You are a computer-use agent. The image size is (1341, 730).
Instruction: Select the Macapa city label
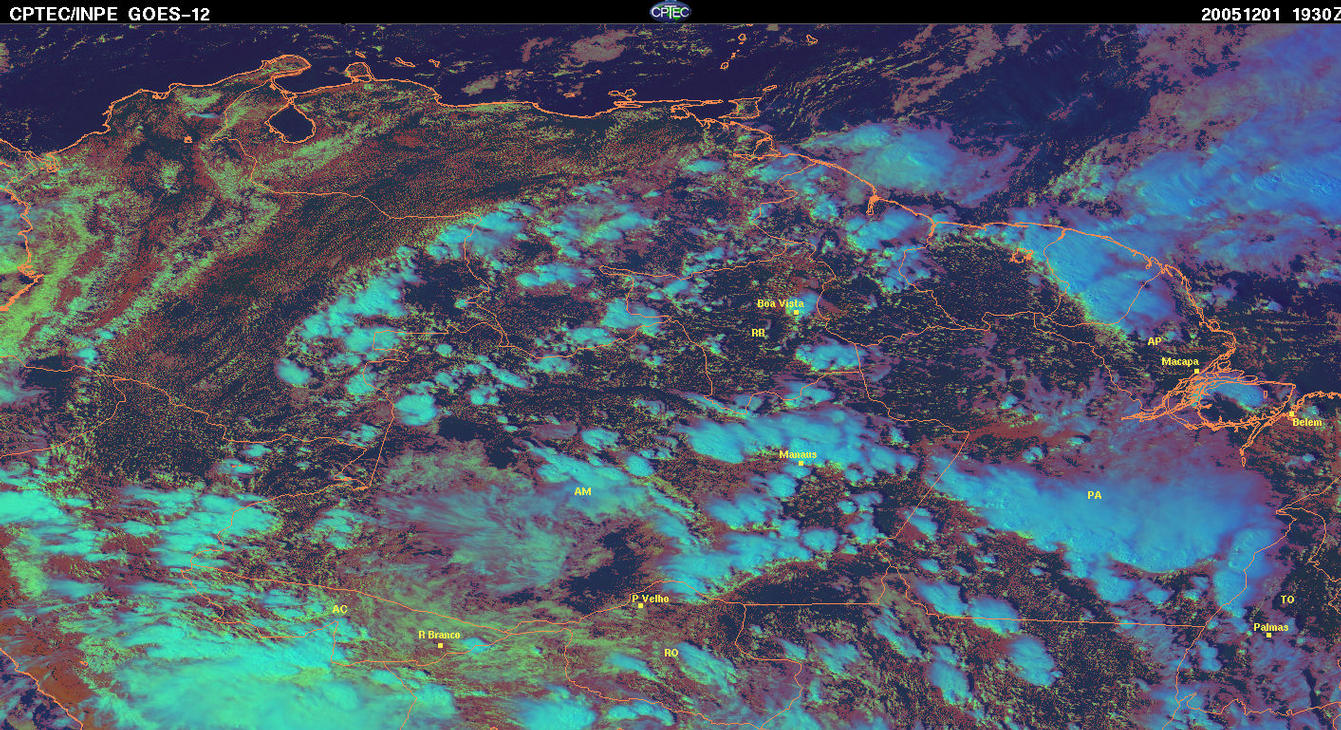[x=1180, y=361]
